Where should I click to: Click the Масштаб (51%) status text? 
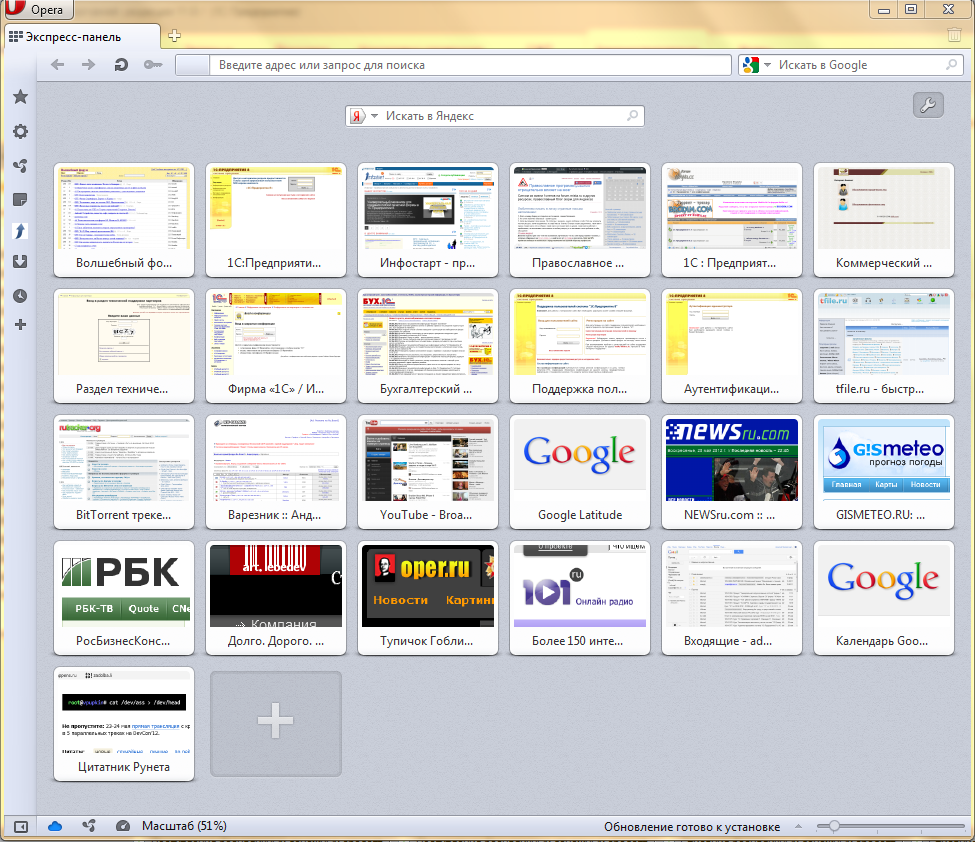click(184, 826)
